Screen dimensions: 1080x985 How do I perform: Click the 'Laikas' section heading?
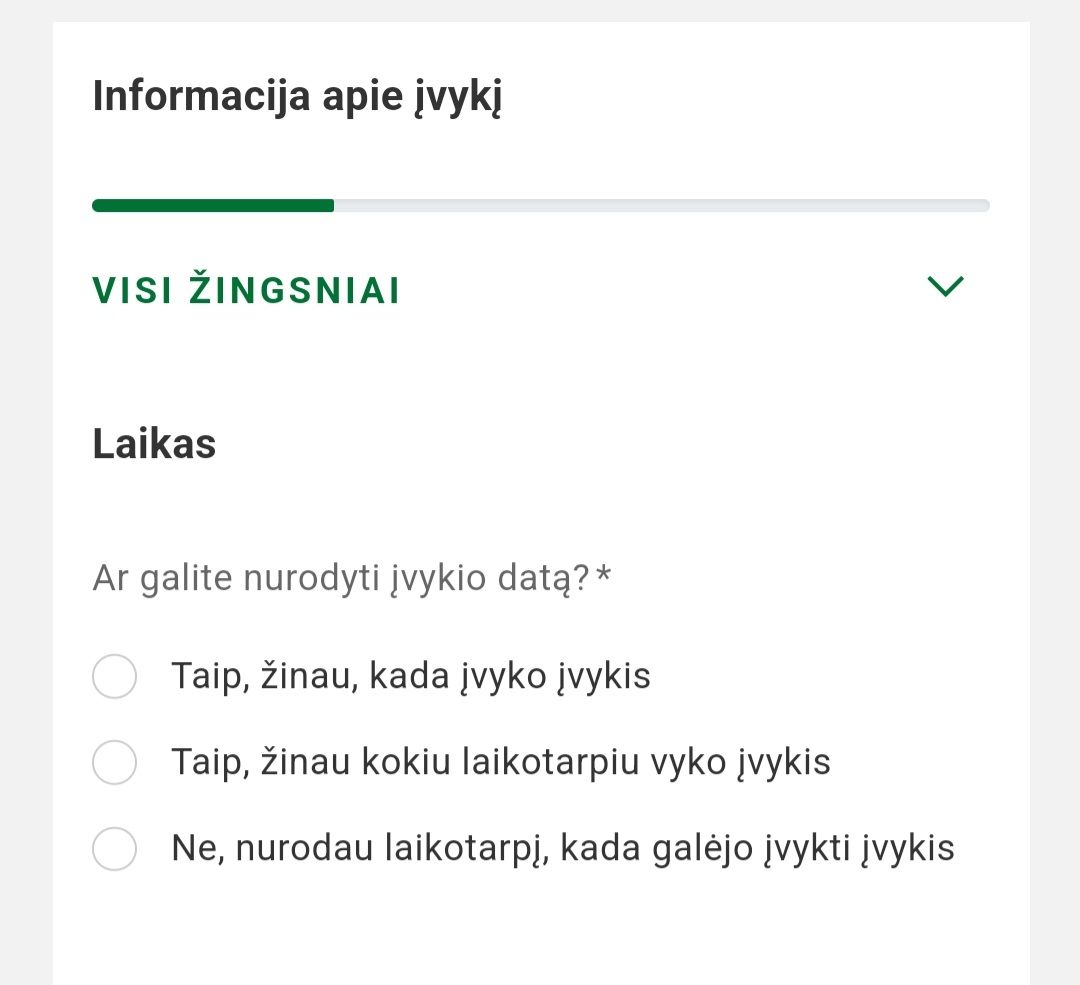[x=154, y=444]
